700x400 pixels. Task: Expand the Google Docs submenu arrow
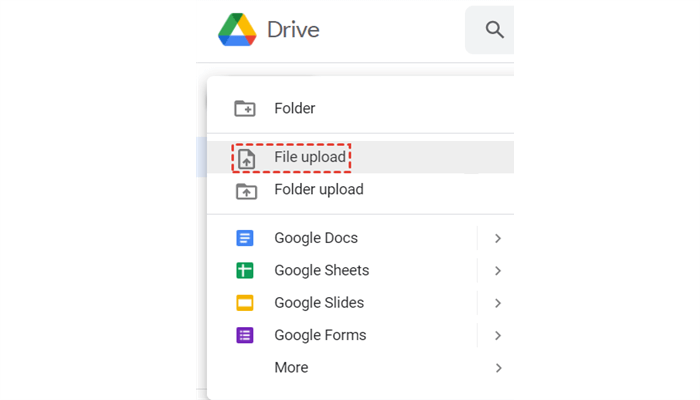(497, 238)
